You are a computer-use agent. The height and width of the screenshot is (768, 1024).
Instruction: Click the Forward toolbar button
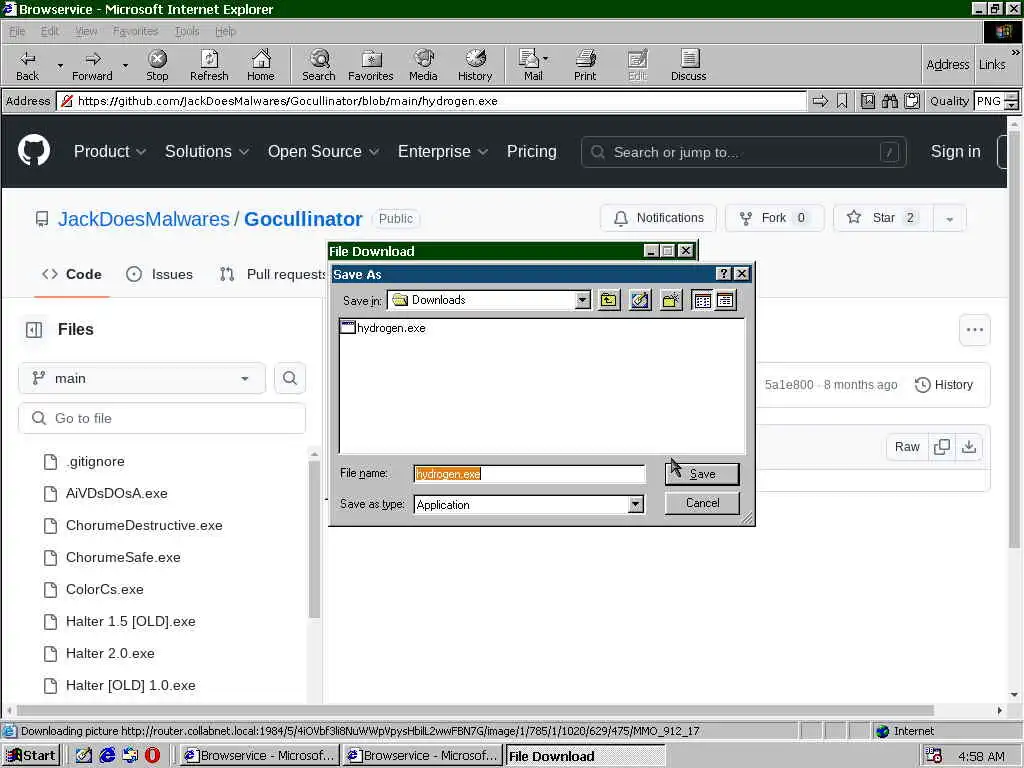pos(92,65)
